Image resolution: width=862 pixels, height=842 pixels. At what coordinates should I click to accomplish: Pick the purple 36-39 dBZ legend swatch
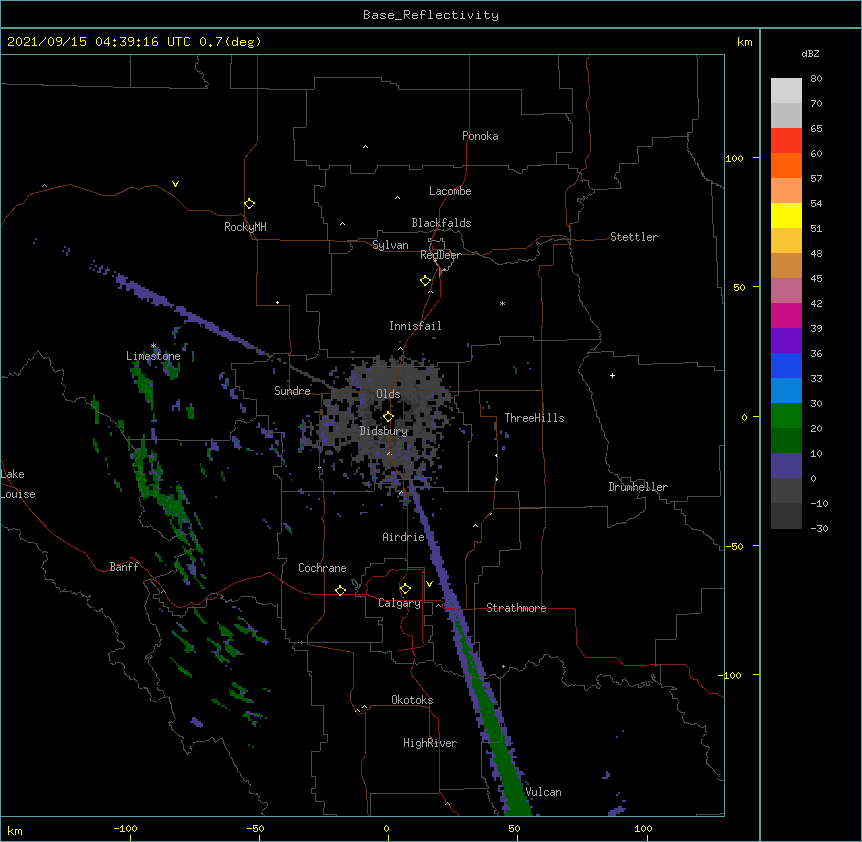point(786,341)
